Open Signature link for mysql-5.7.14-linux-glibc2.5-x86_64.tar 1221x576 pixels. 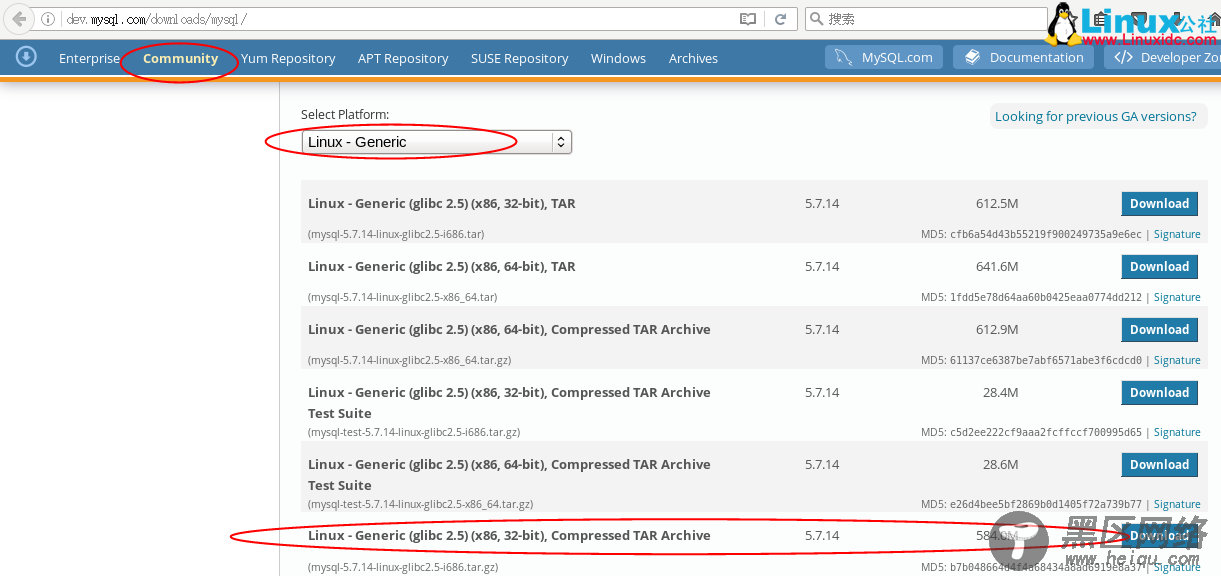pos(1177,297)
